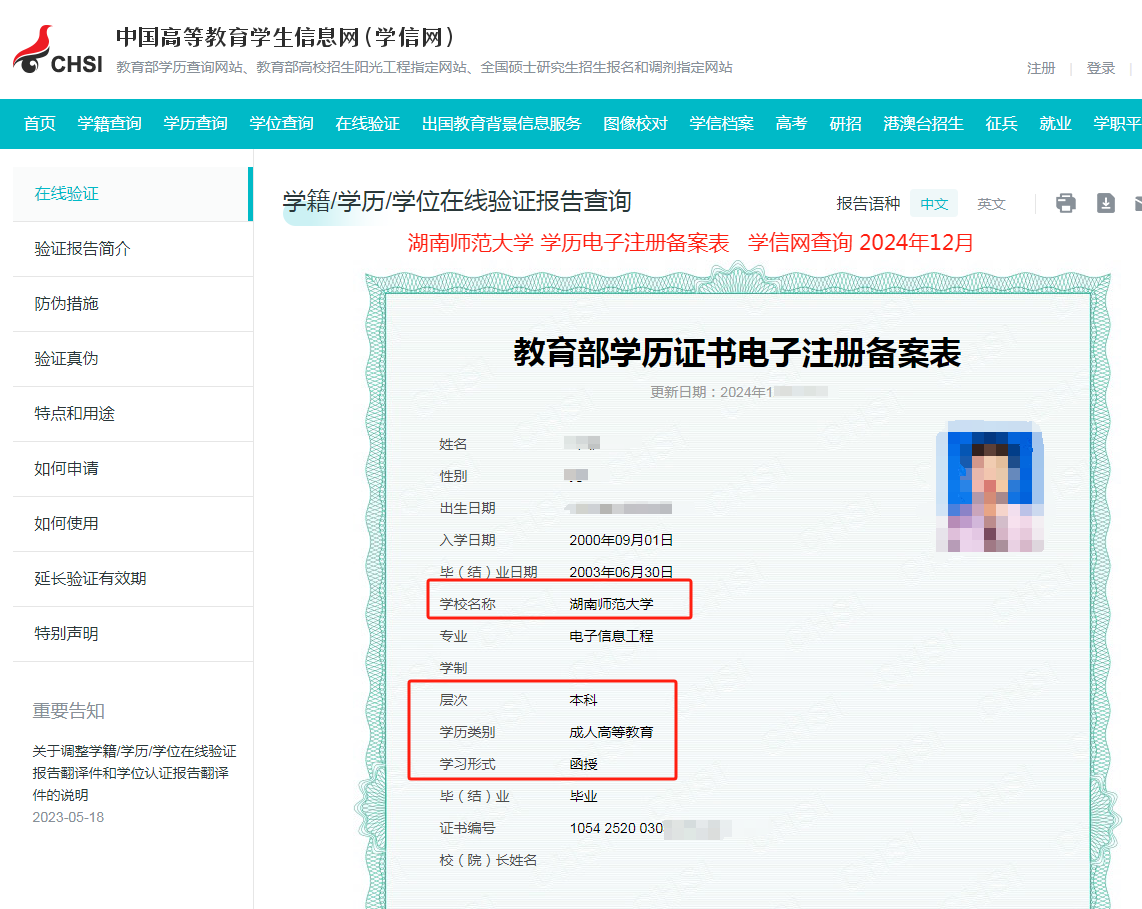Select 如何申请 in the sidebar
This screenshot has height=909, width=1142.
[133, 469]
